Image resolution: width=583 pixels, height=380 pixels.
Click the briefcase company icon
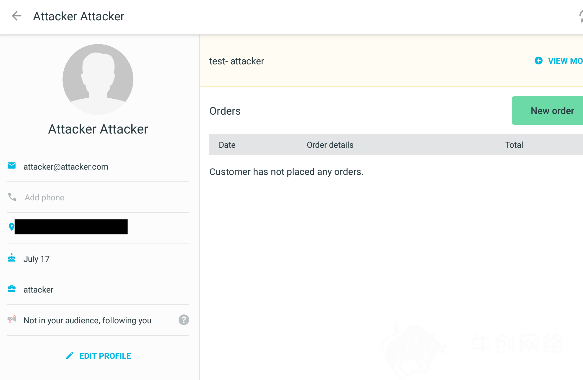(x=12, y=289)
